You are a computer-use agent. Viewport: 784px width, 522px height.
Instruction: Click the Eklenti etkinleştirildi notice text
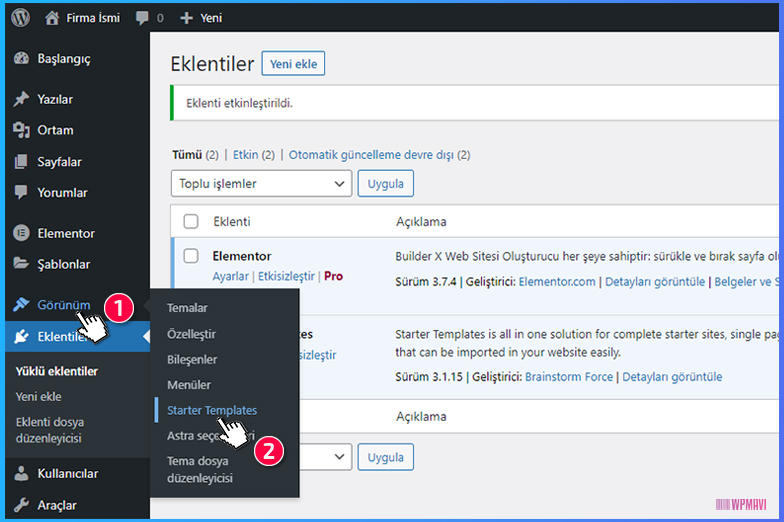click(x=240, y=103)
